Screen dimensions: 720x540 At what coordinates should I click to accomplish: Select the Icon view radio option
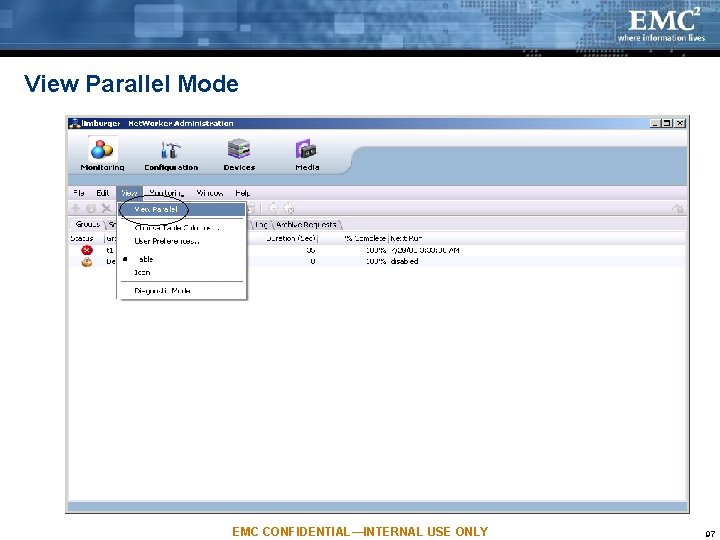tap(182, 273)
